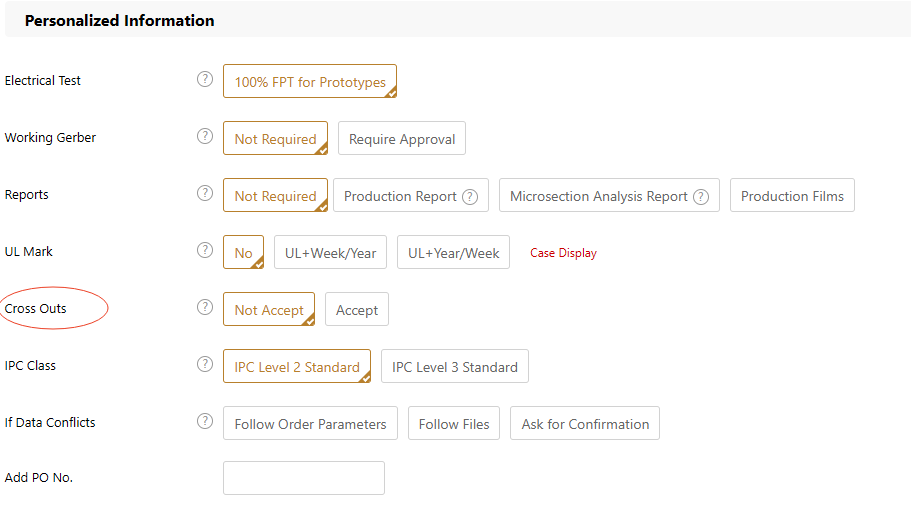Screen dimensions: 911x505
Task: Click help icon beside UL Mark
Action: (x=205, y=251)
